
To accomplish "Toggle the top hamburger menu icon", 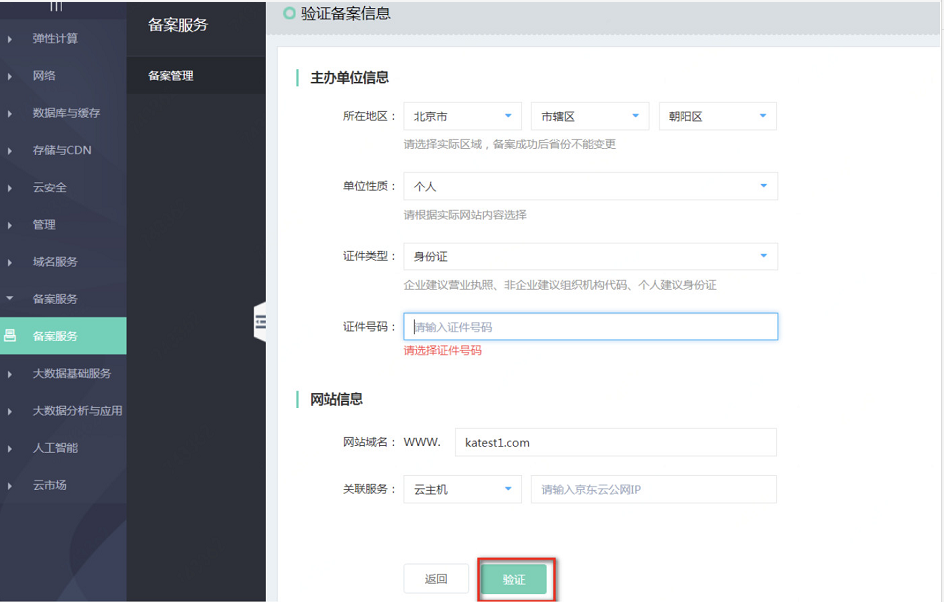I will [x=56, y=6].
